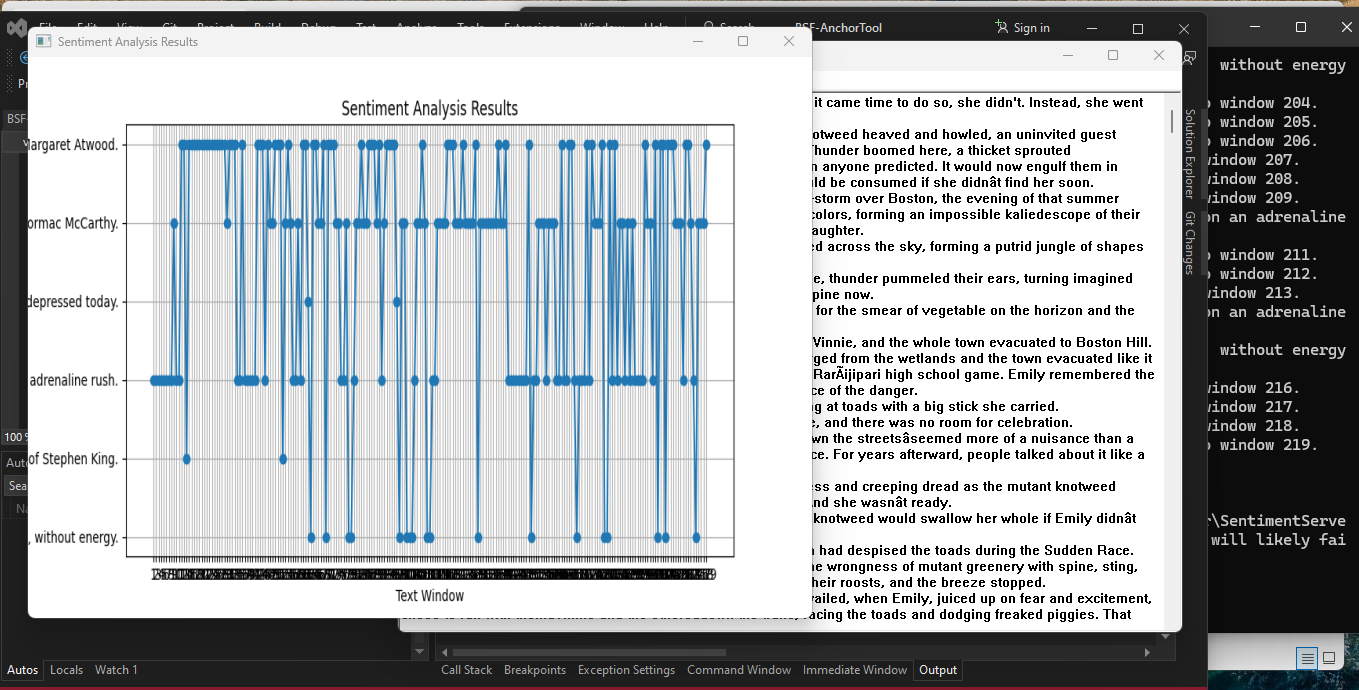The image size is (1359, 690).
Task: Click the Sentiment Analysis Results title bar text
Action: tap(128, 41)
